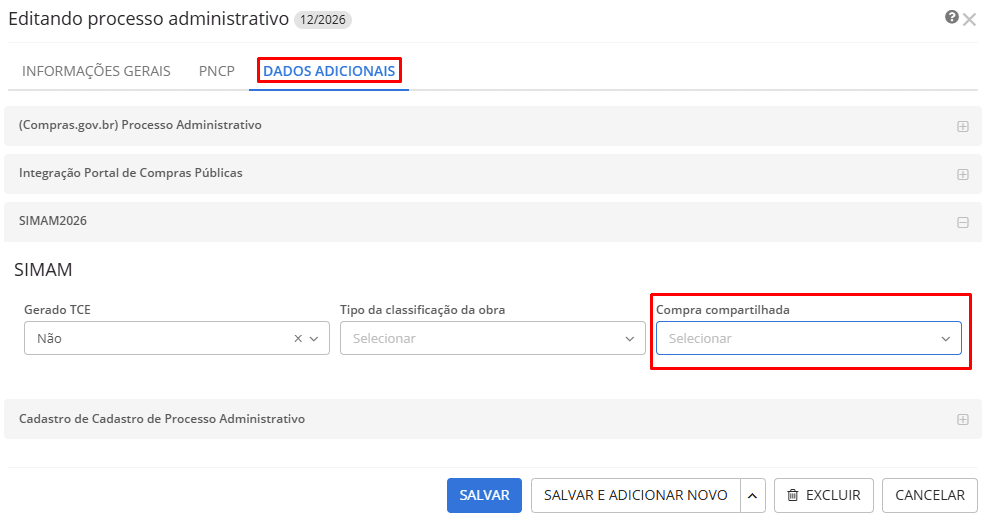Click Salvar e Adicionar Novo button
Image resolution: width=990 pixels, height=520 pixels.
coord(635,495)
